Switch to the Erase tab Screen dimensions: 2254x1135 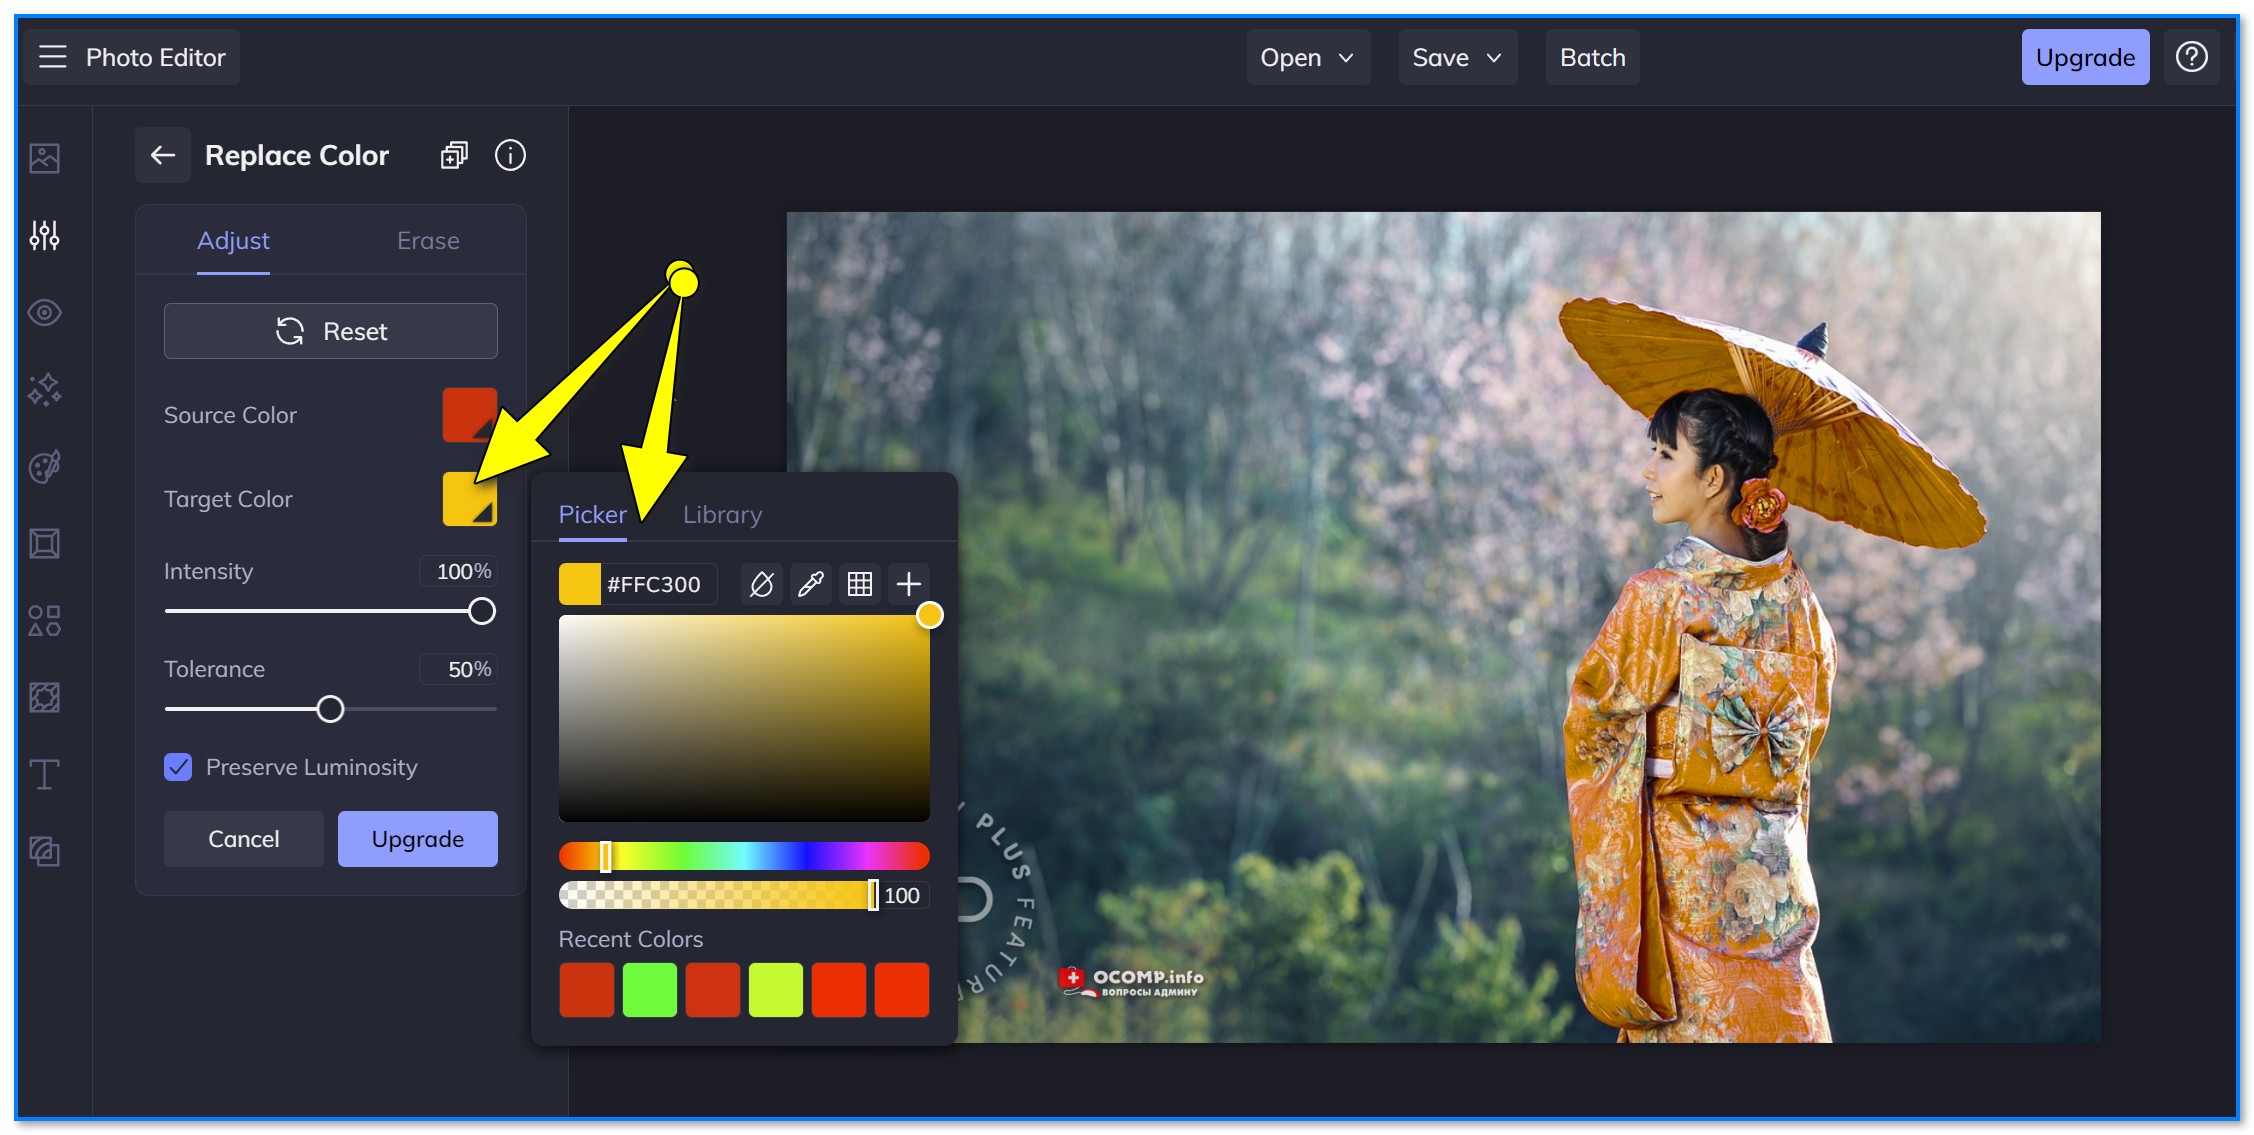click(x=427, y=240)
